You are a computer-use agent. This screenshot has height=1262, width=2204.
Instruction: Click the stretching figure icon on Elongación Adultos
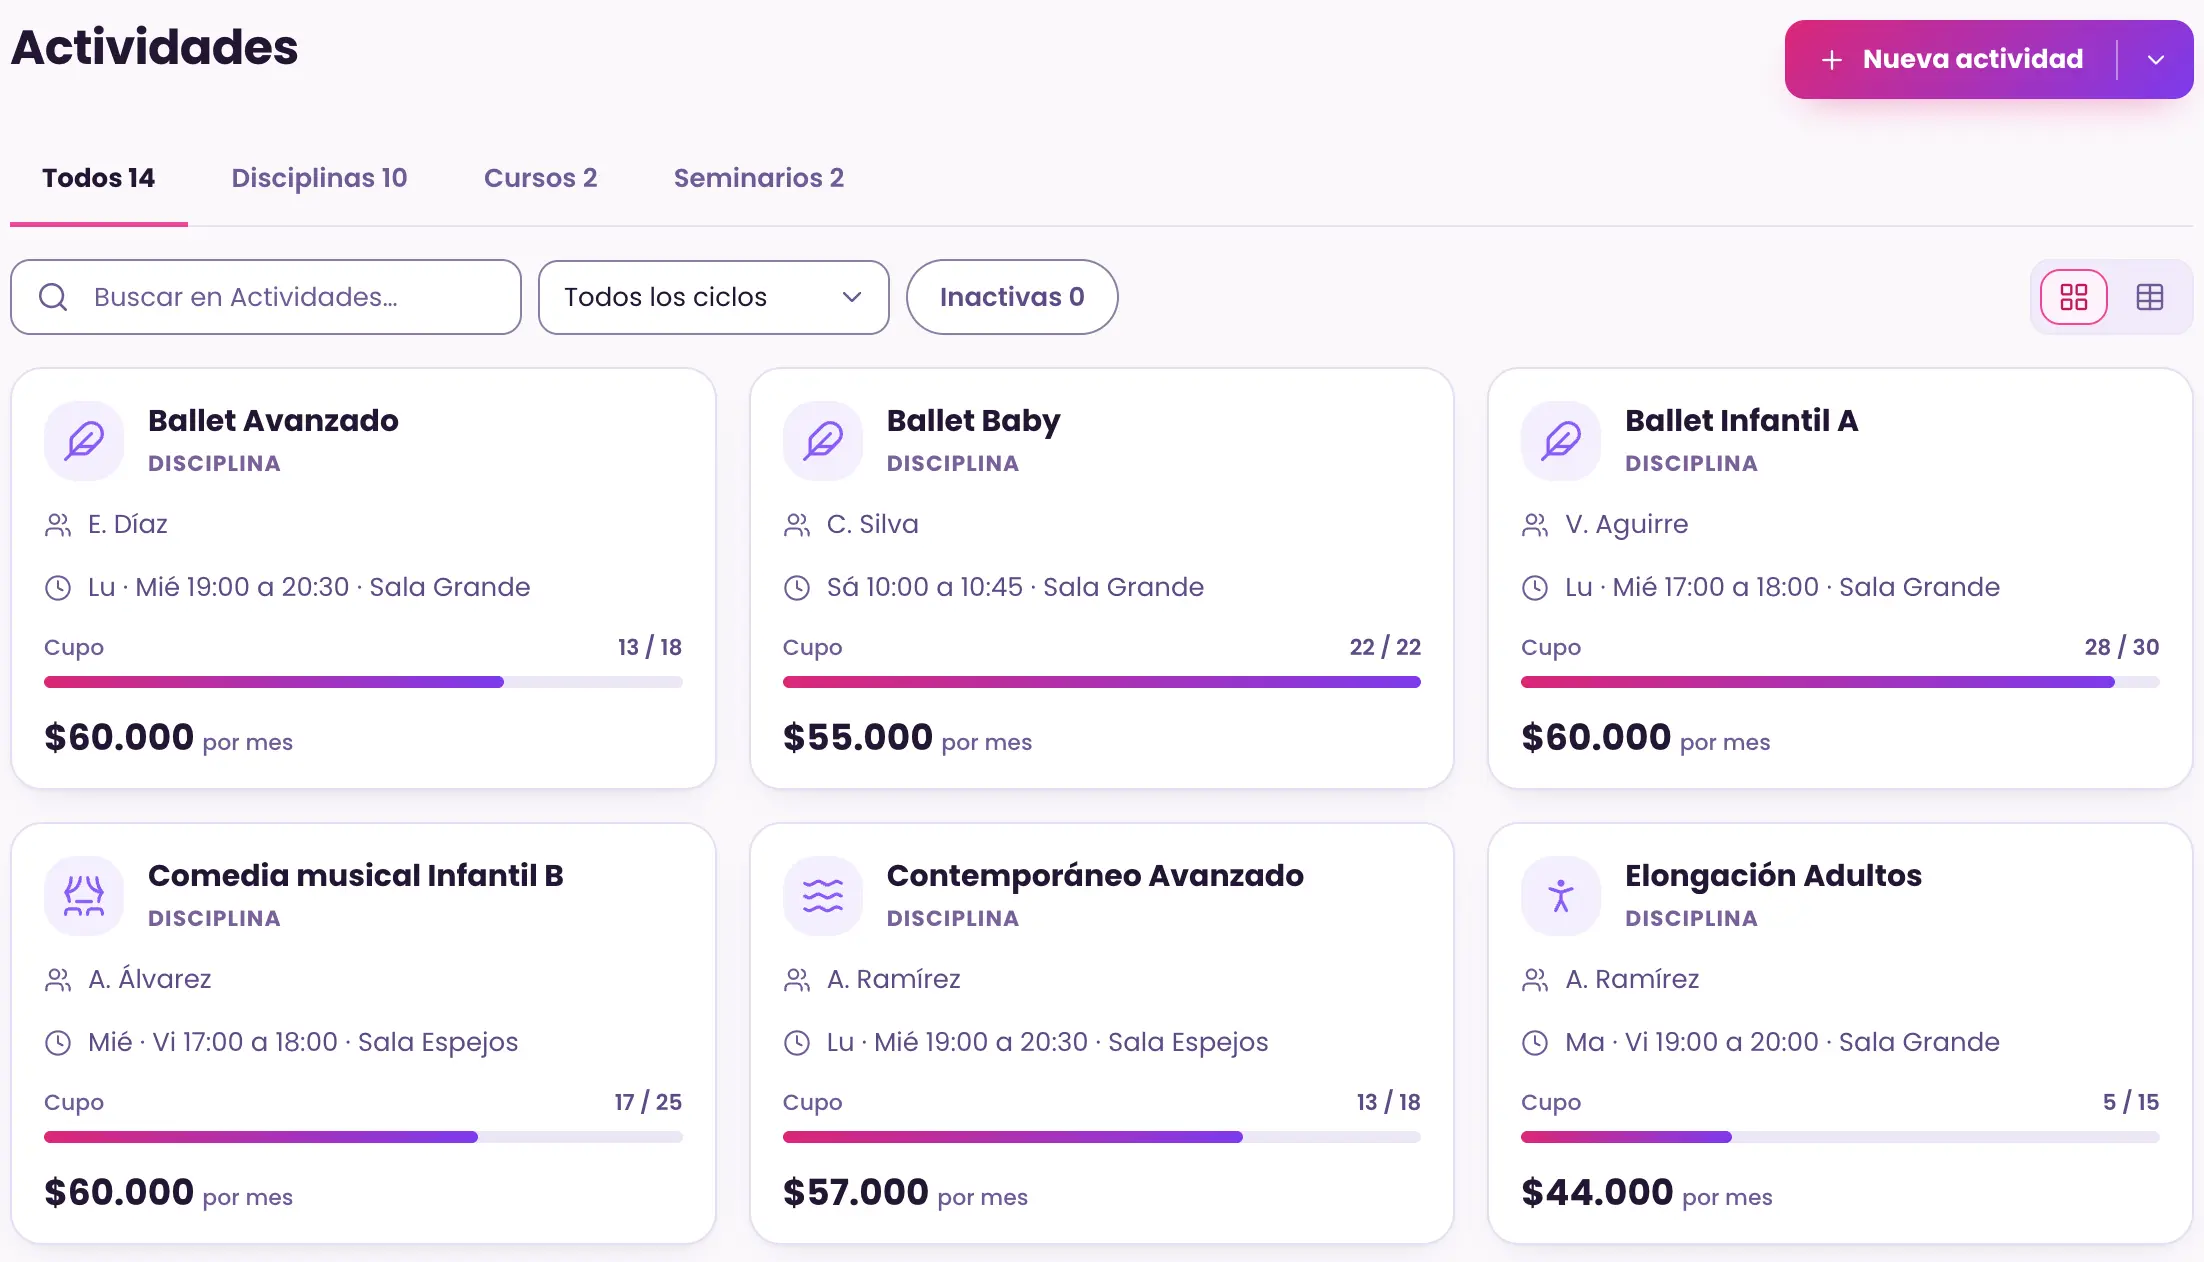(x=1561, y=896)
